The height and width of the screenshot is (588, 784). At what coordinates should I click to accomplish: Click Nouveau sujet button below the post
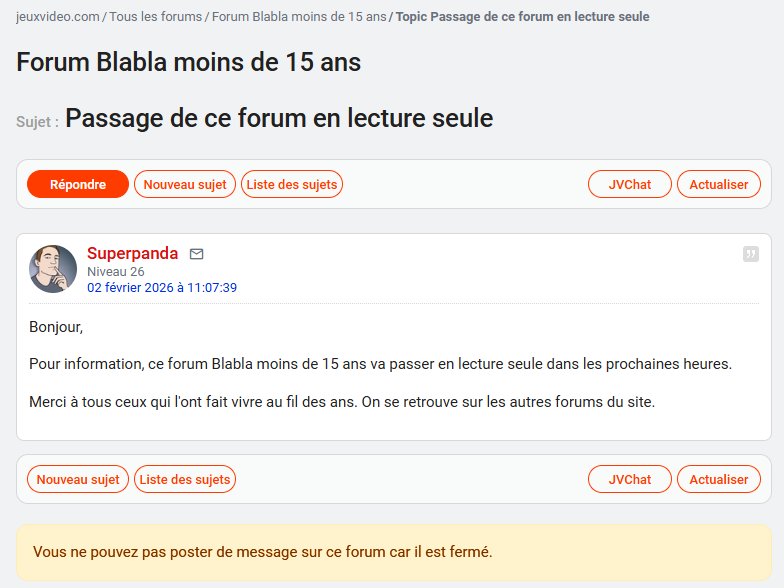(x=78, y=480)
